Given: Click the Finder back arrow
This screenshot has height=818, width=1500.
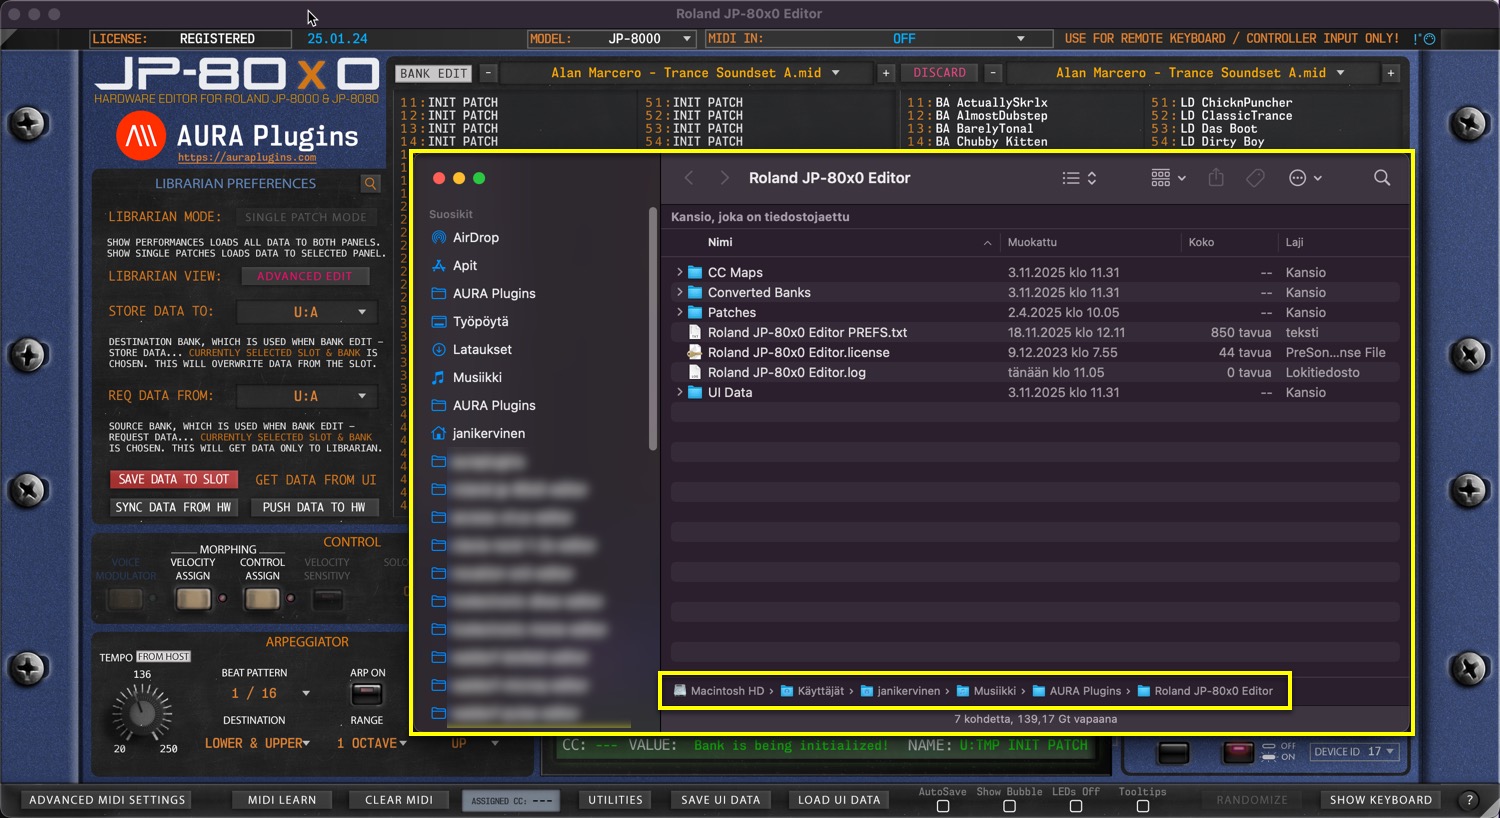Looking at the screenshot, I should pos(689,178).
